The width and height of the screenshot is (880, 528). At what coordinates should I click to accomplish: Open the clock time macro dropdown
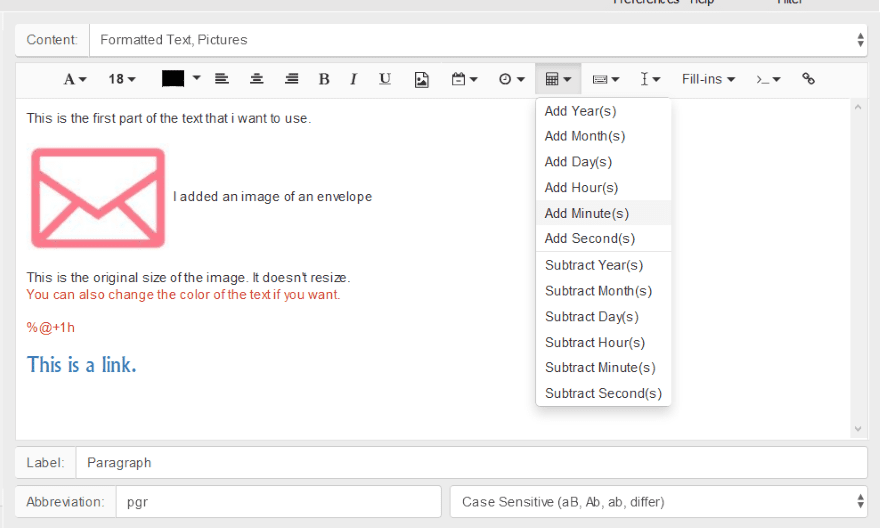(x=511, y=79)
